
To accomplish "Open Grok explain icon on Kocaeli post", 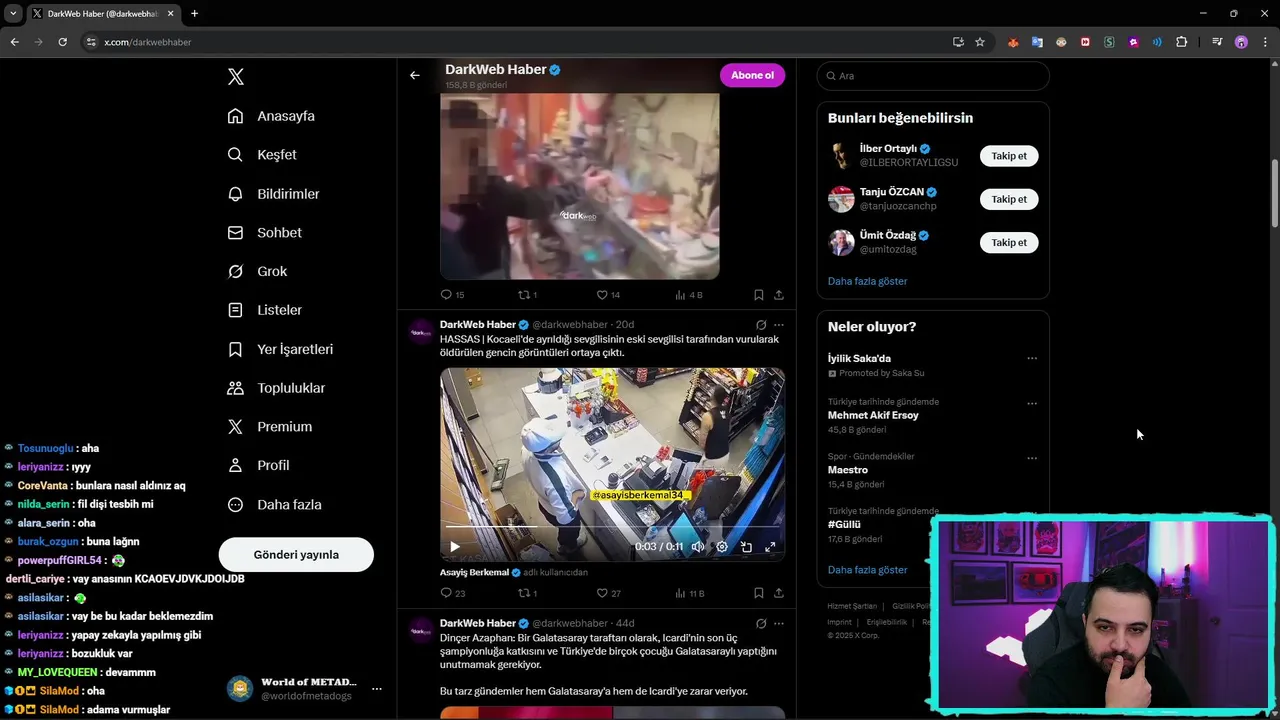I will 761,325.
